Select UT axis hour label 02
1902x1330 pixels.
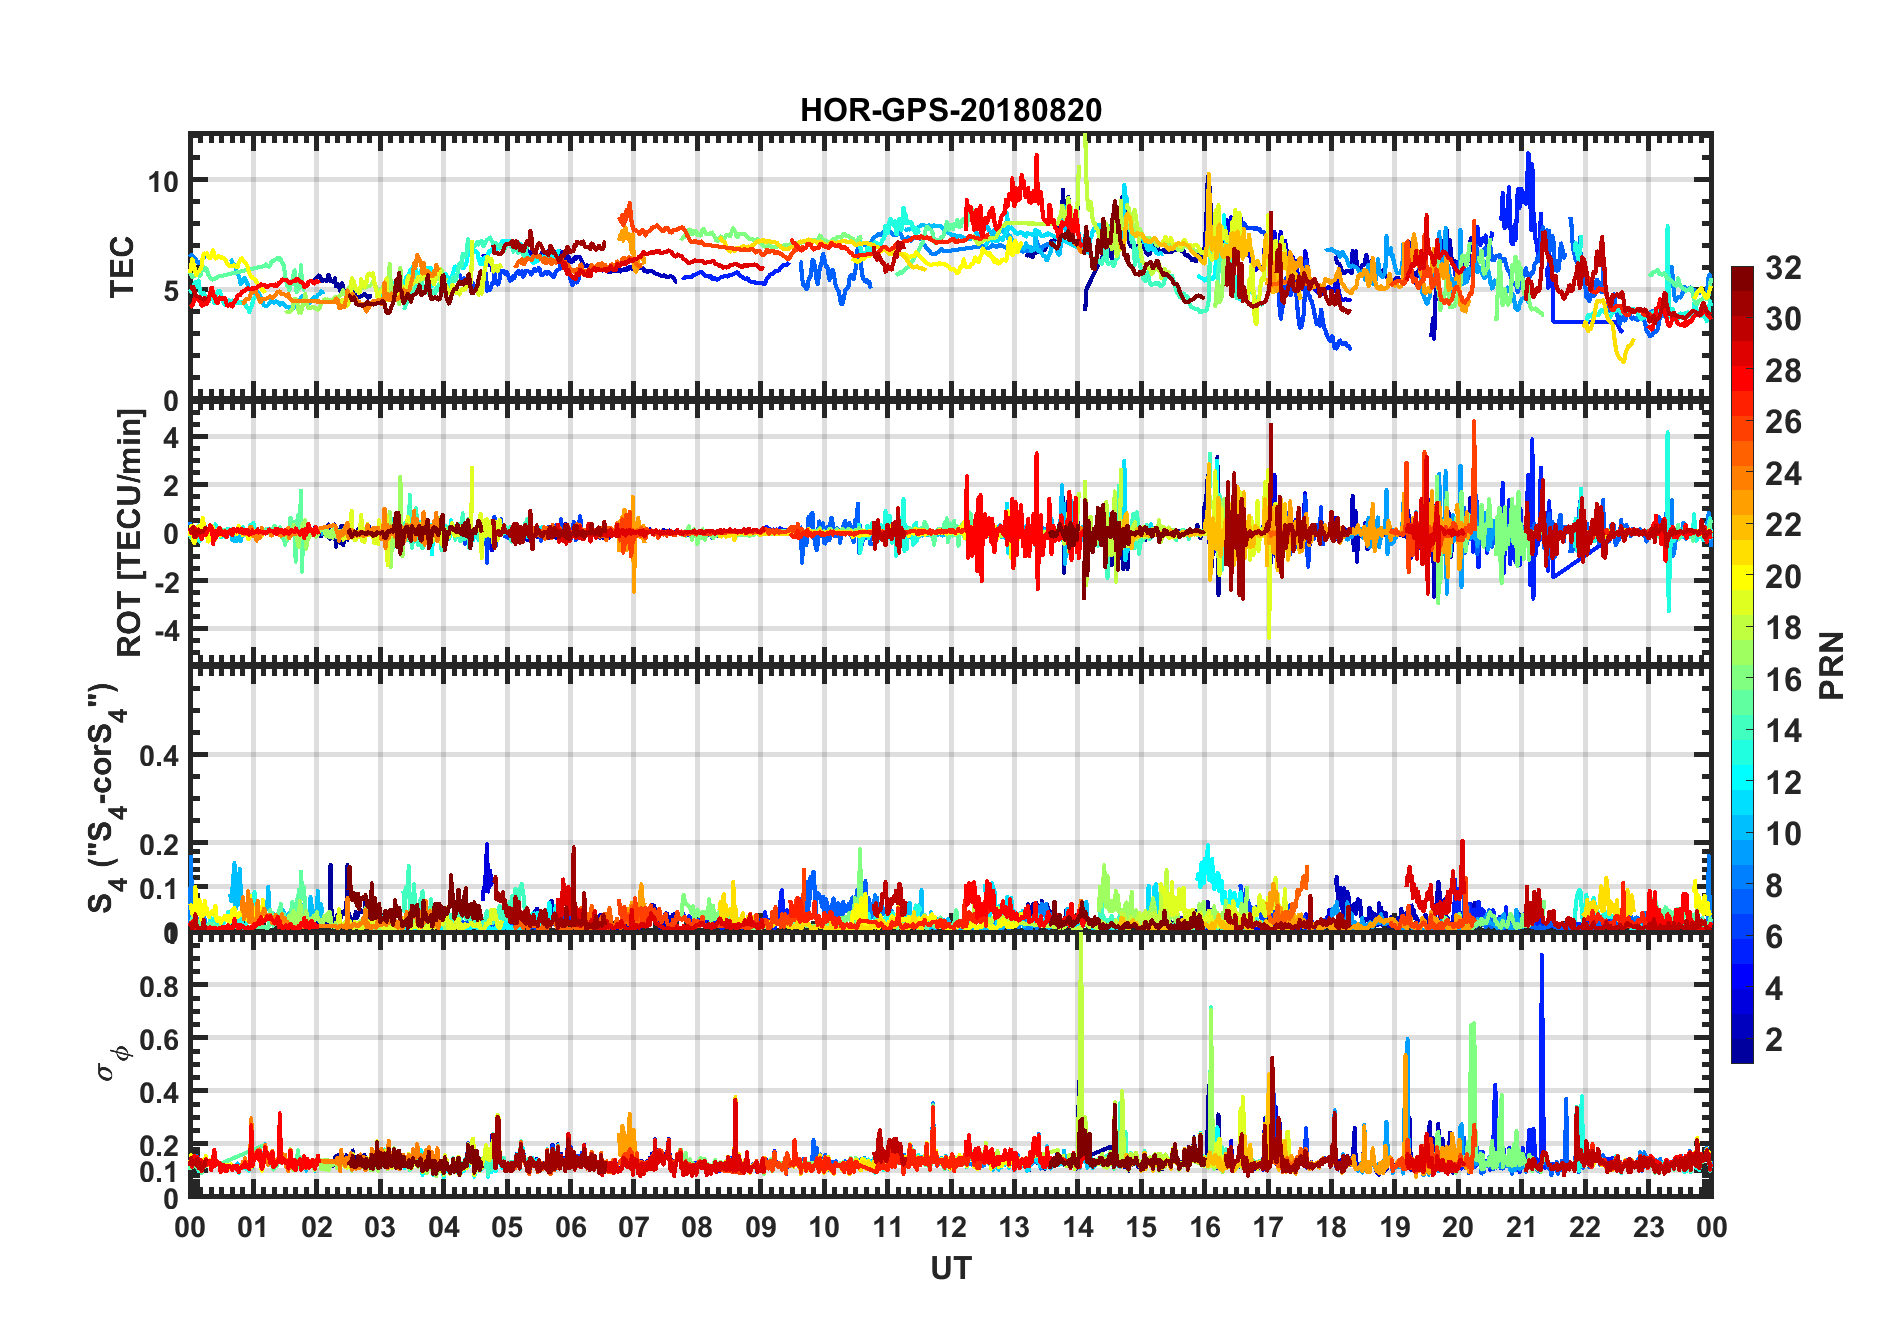(317, 1227)
